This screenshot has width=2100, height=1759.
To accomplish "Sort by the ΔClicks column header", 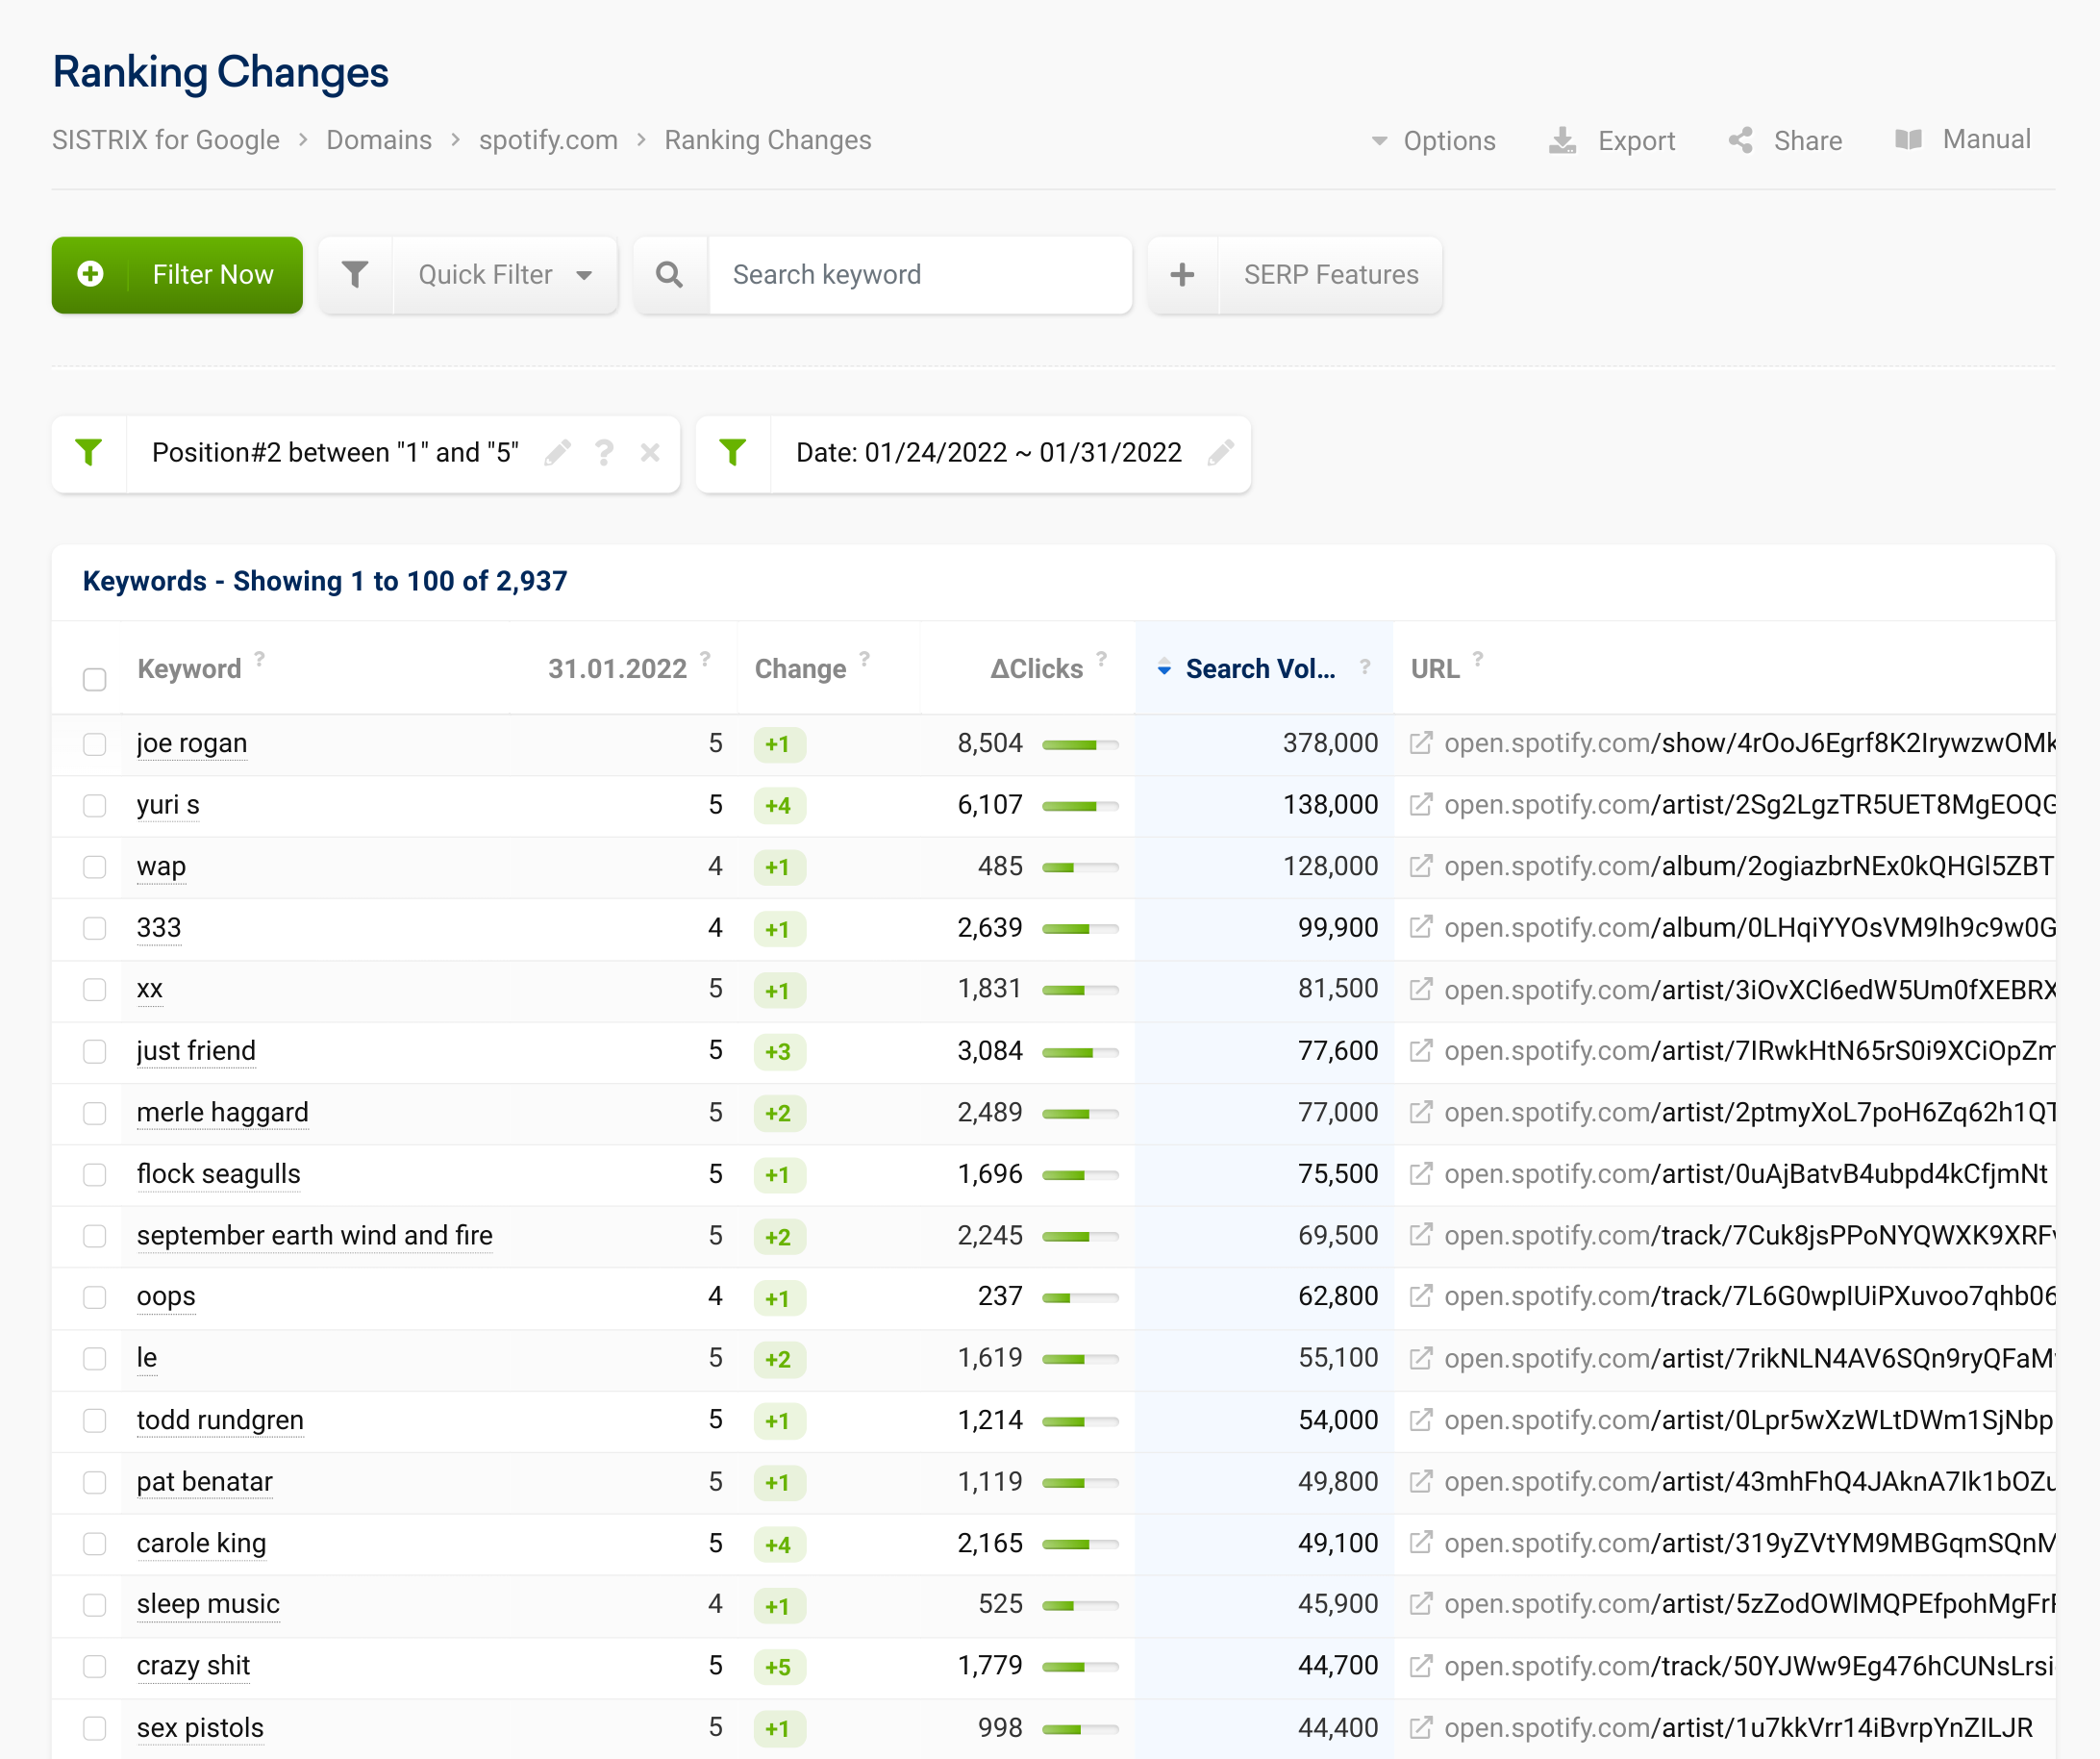I will click(1036, 669).
